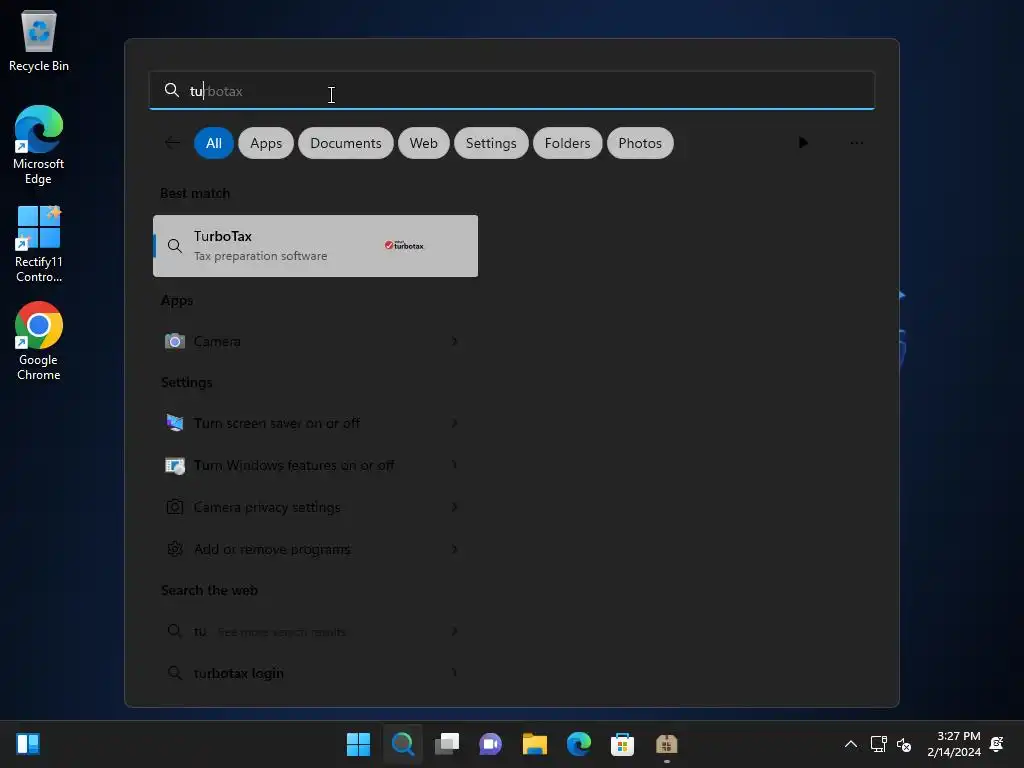This screenshot has width=1024, height=768.
Task: Expand the Camera result chevron
Action: 455,341
